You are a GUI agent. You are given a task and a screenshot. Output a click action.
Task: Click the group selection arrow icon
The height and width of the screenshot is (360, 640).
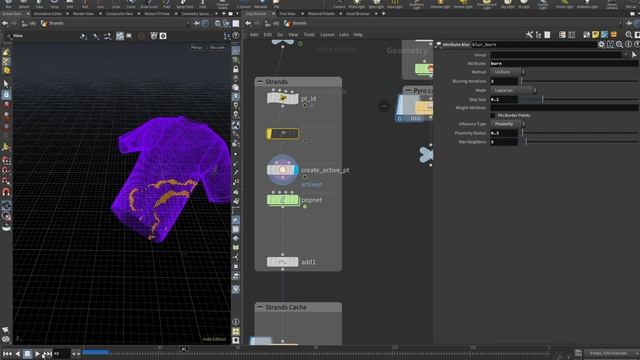tap(634, 55)
